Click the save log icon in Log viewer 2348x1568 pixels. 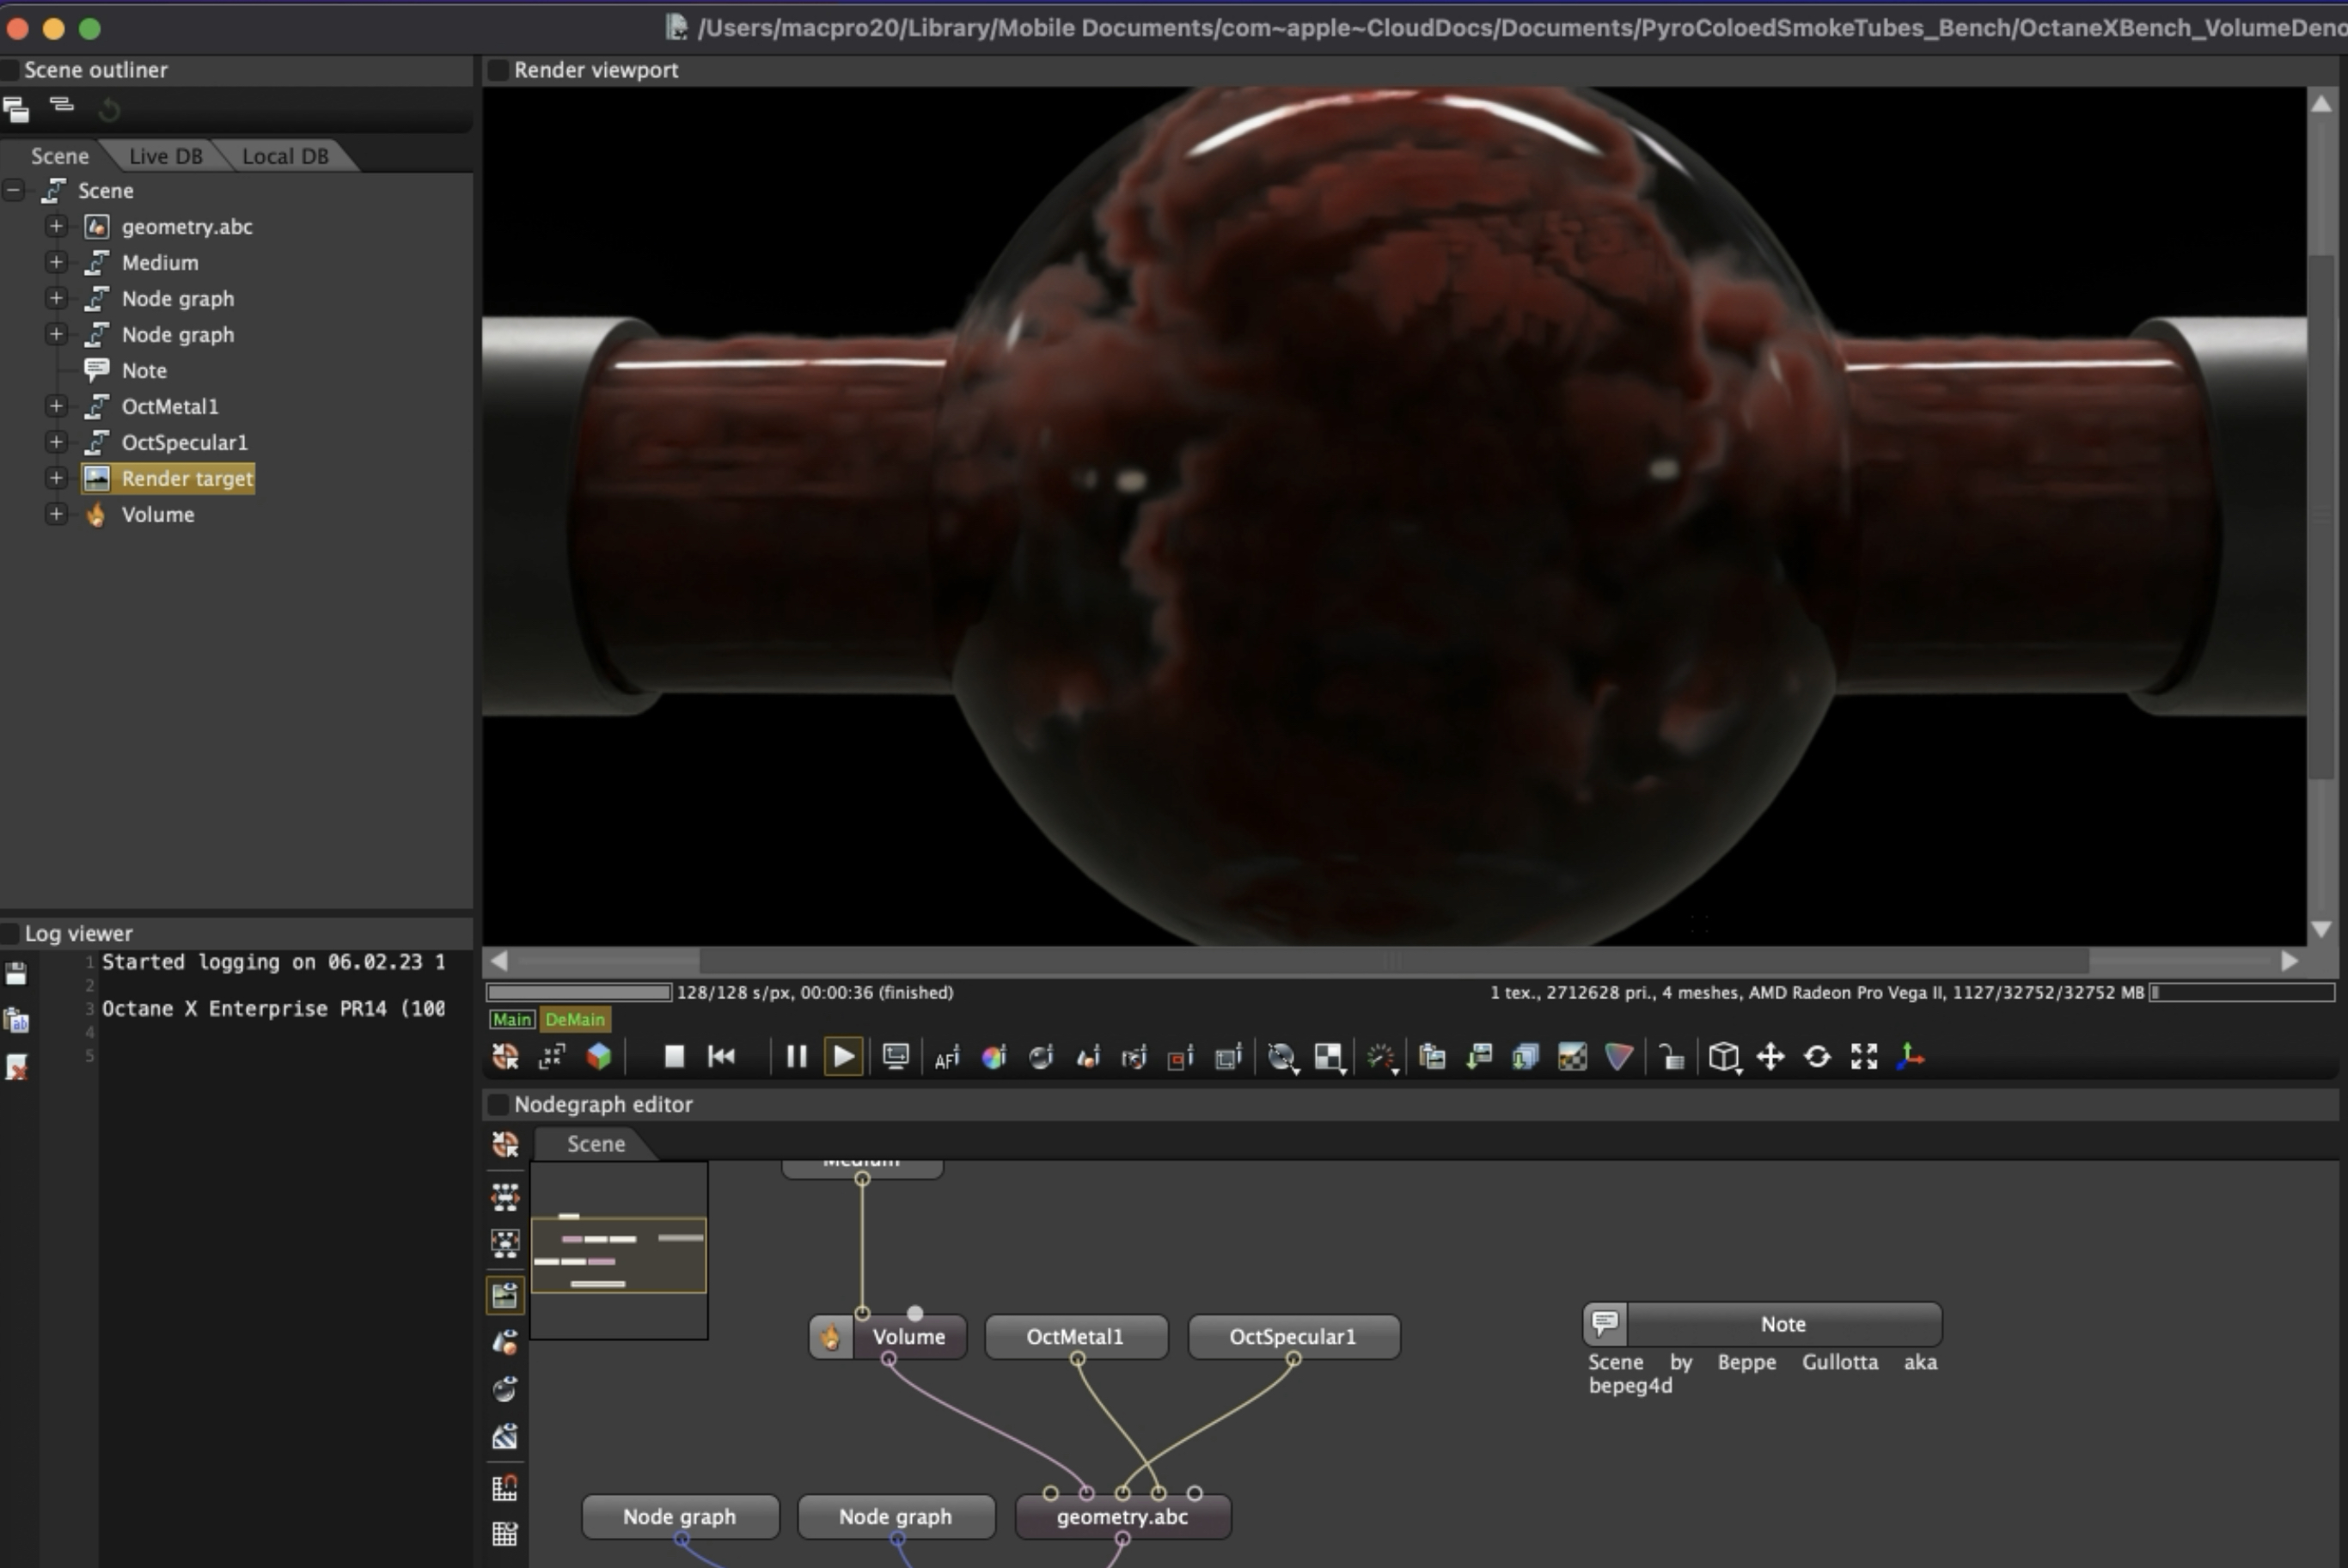(17, 974)
